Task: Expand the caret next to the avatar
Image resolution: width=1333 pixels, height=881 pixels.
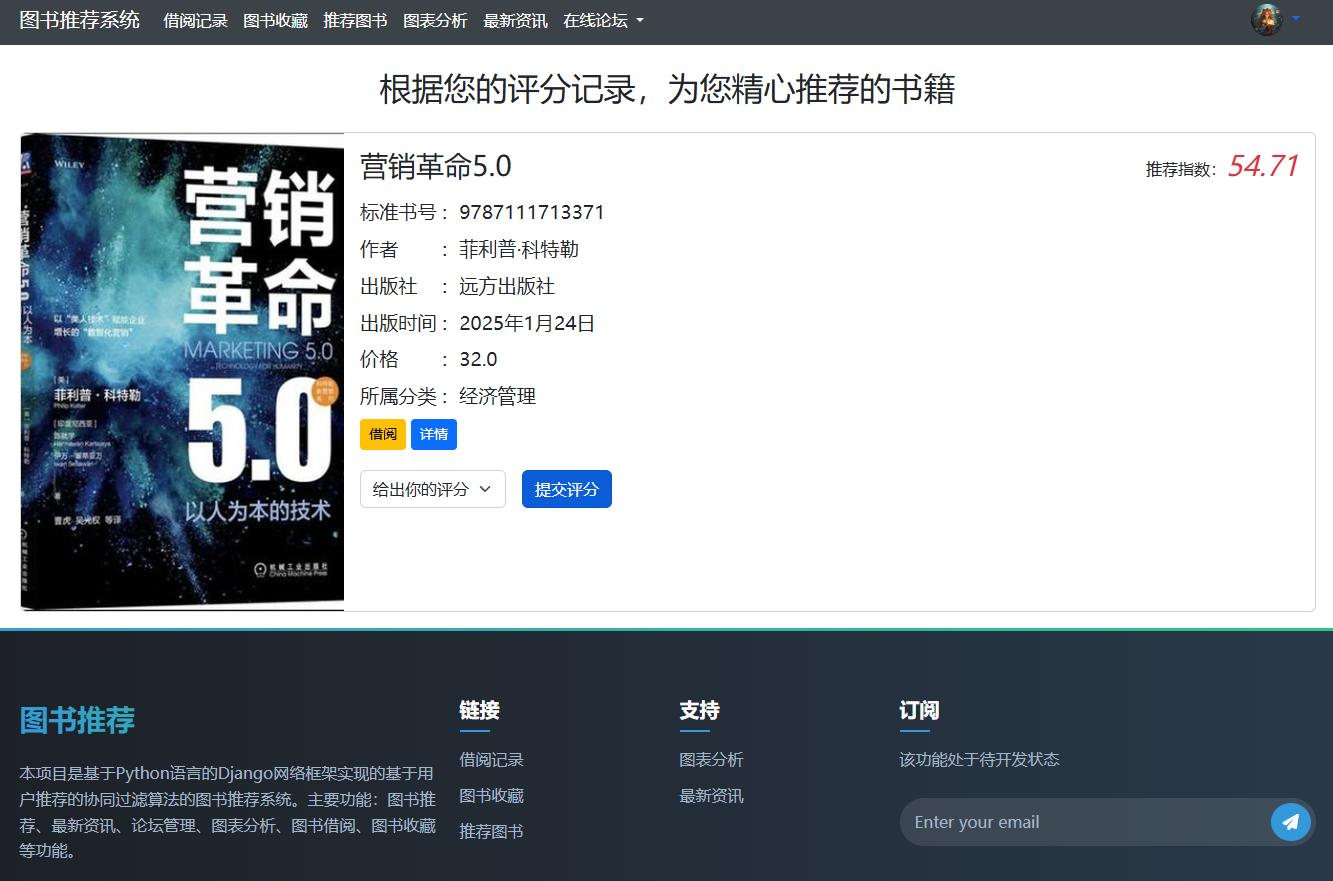Action: point(1296,18)
